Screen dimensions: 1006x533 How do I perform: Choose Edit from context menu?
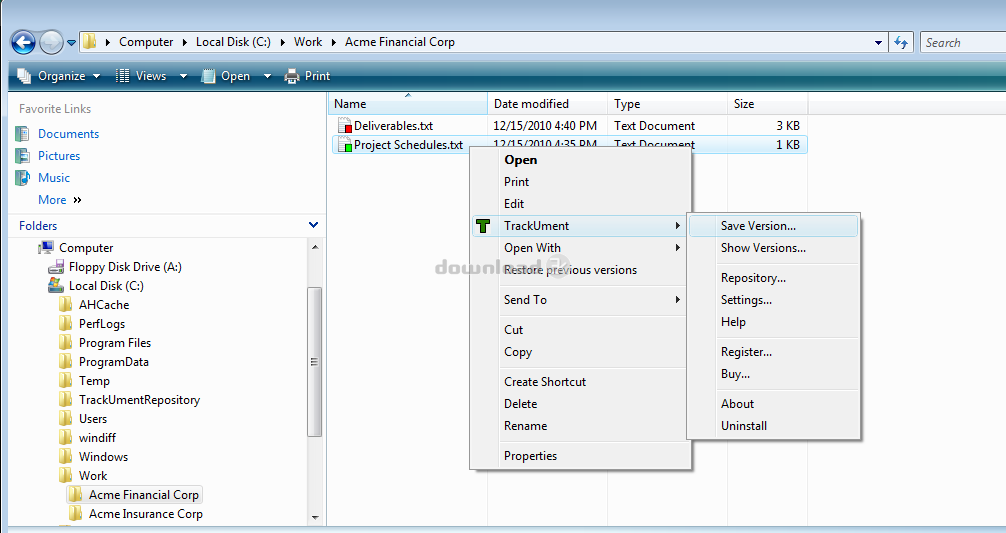click(x=514, y=203)
